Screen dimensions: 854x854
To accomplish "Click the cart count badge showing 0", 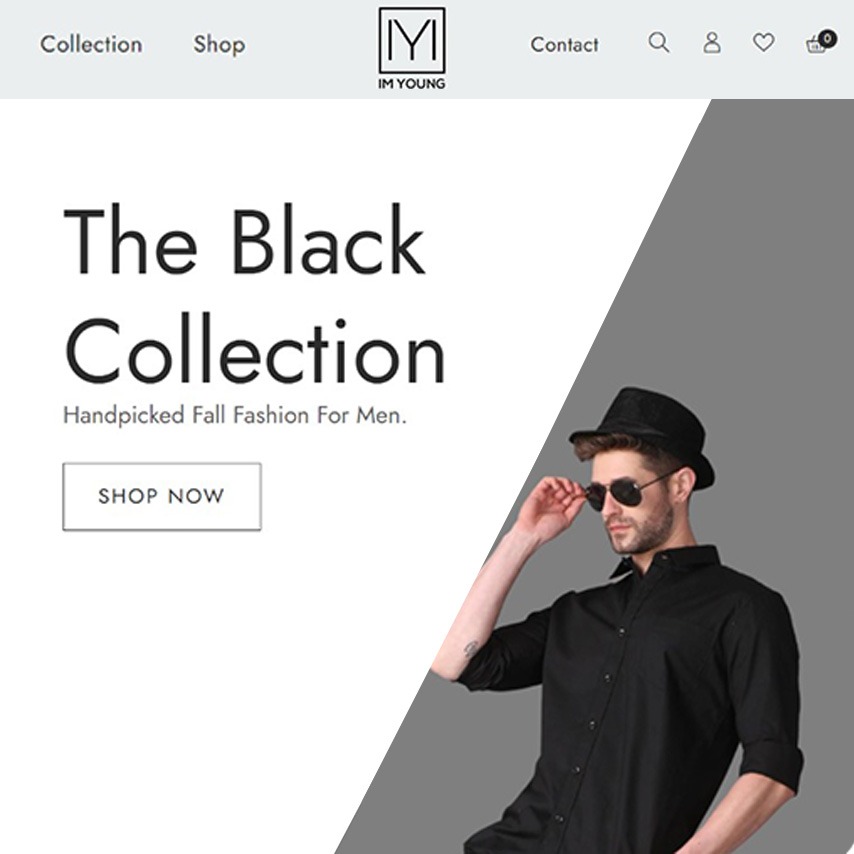I will coord(827,39).
